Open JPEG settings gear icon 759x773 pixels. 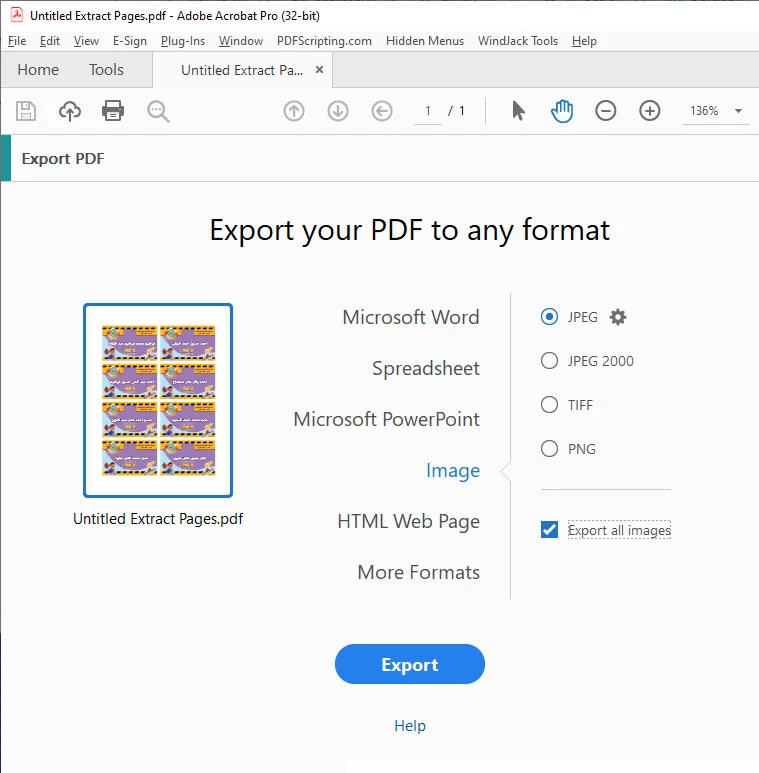point(618,317)
